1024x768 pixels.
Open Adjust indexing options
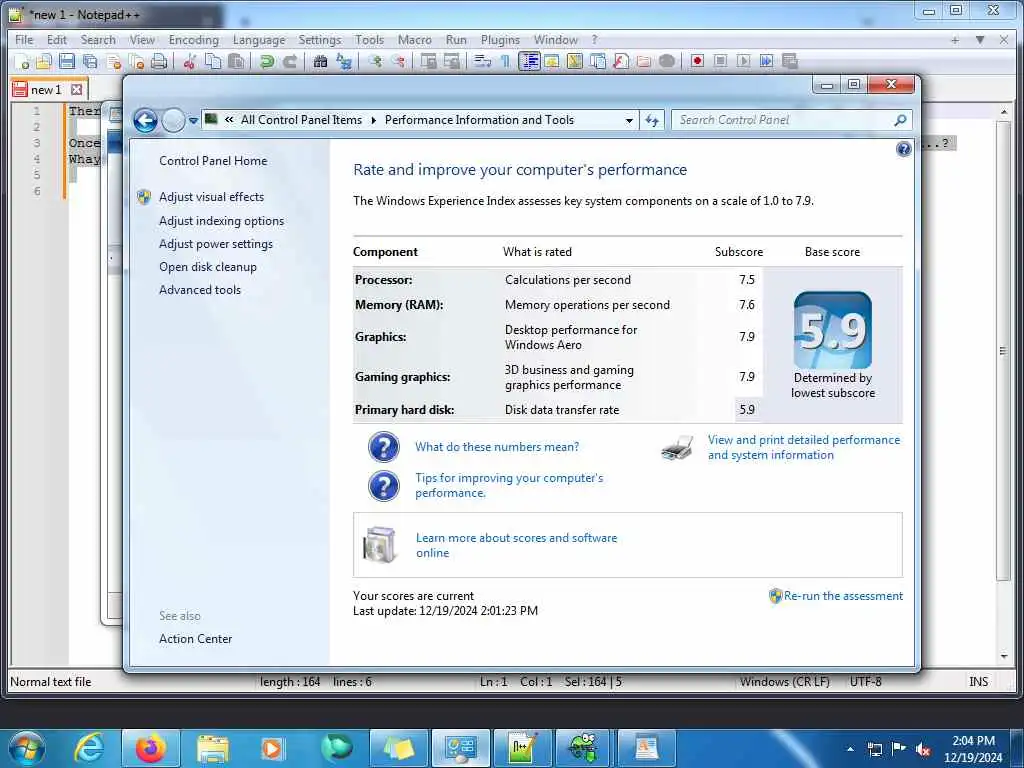point(221,221)
